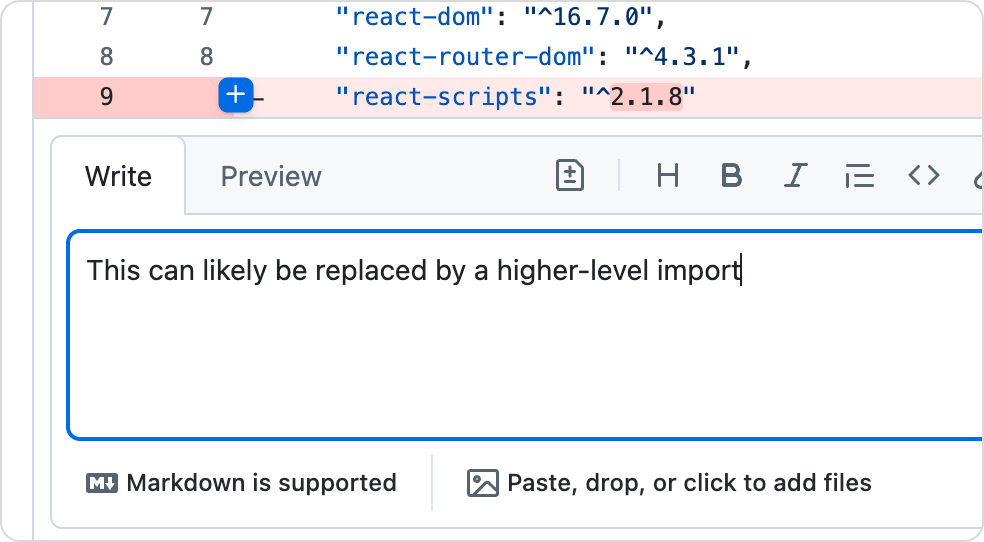984x542 pixels.
Task: Click "Paste, drop, or click to add files"
Action: 670,483
